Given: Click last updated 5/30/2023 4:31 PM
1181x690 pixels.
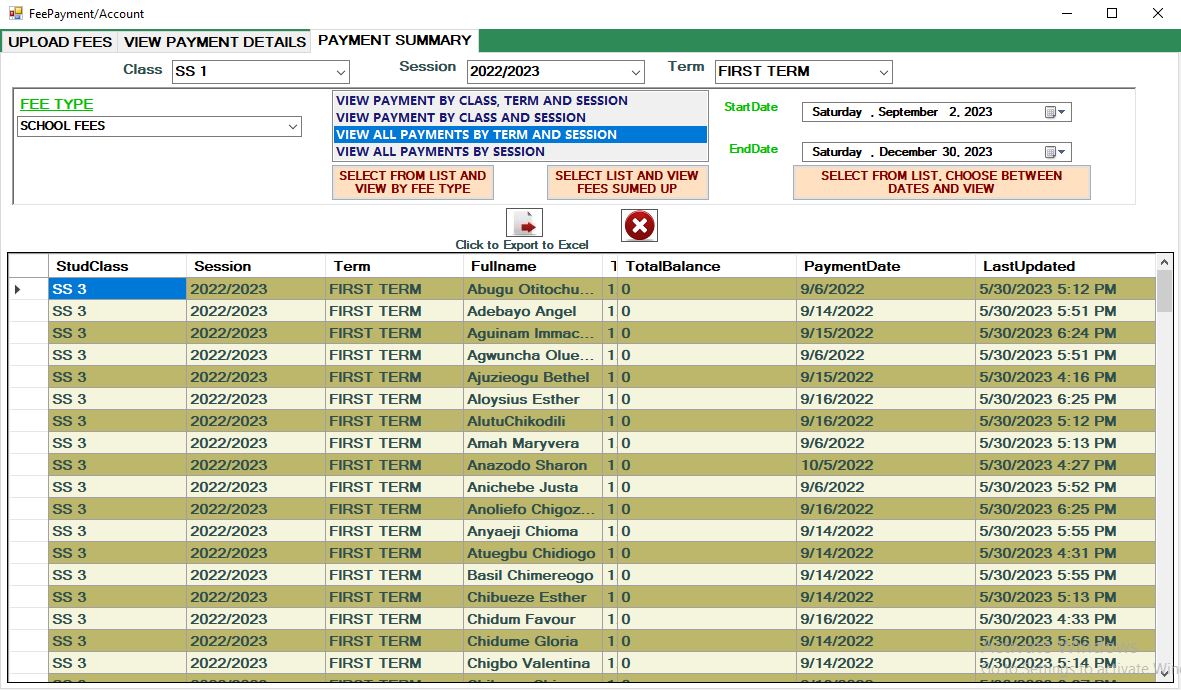Looking at the screenshot, I should click(1065, 553).
